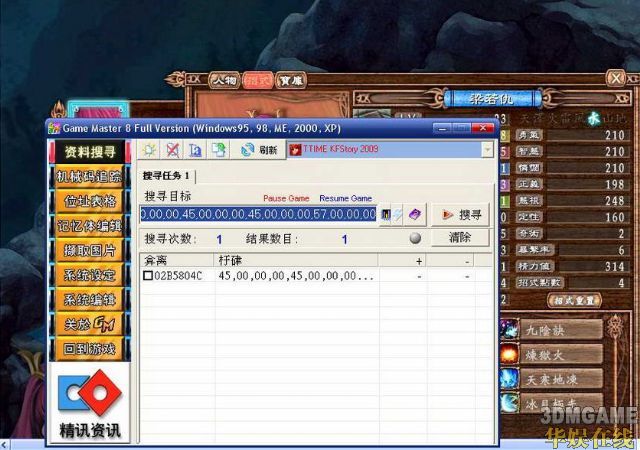
Task: Click the second result list column header
Action: 296,260
